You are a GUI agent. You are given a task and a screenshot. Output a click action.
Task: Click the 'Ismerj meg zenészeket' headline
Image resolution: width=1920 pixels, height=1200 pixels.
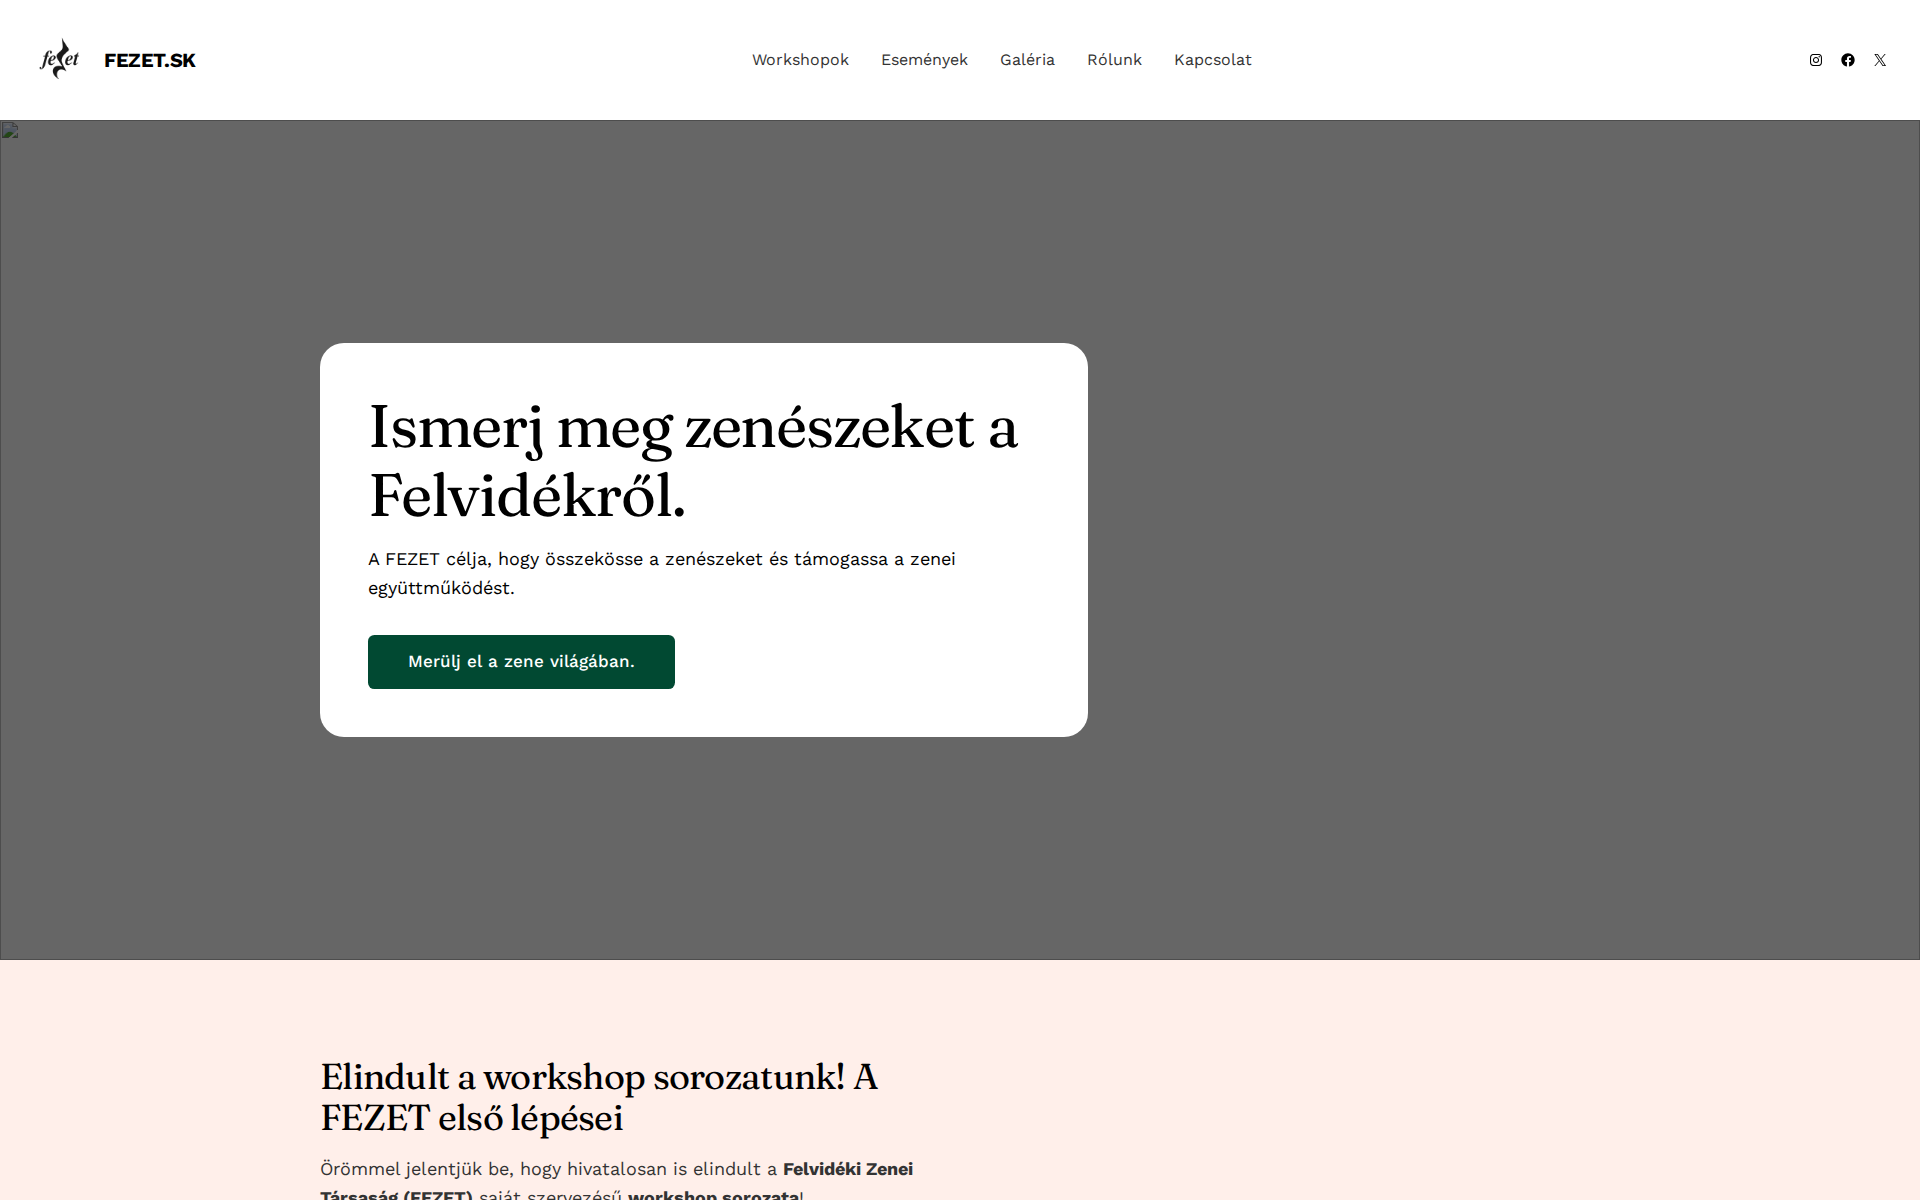(694, 460)
